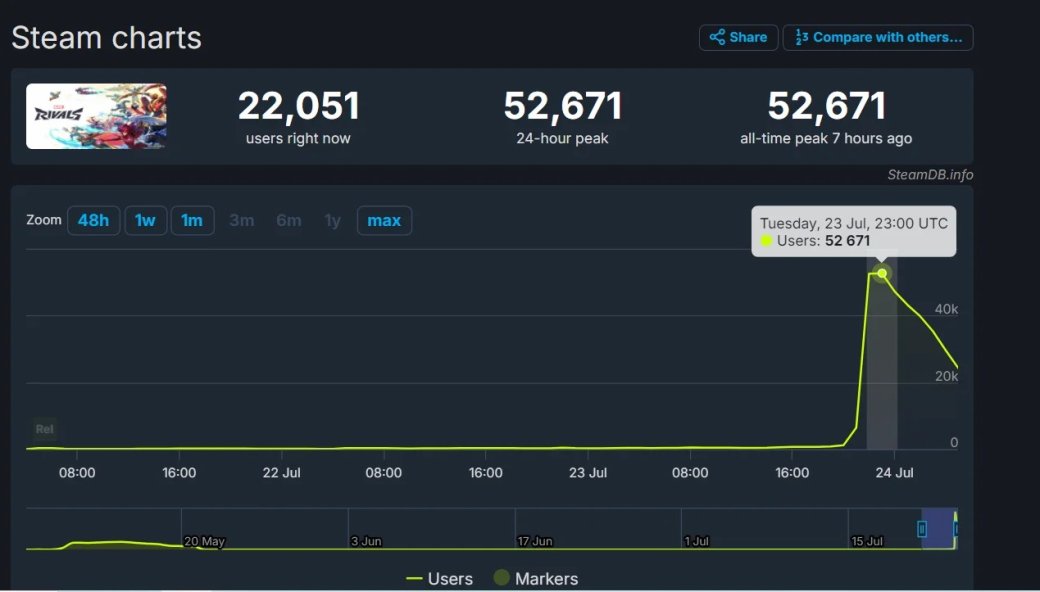Click the 22 Jul axis label
This screenshot has height=592, width=1040.
[281, 473]
